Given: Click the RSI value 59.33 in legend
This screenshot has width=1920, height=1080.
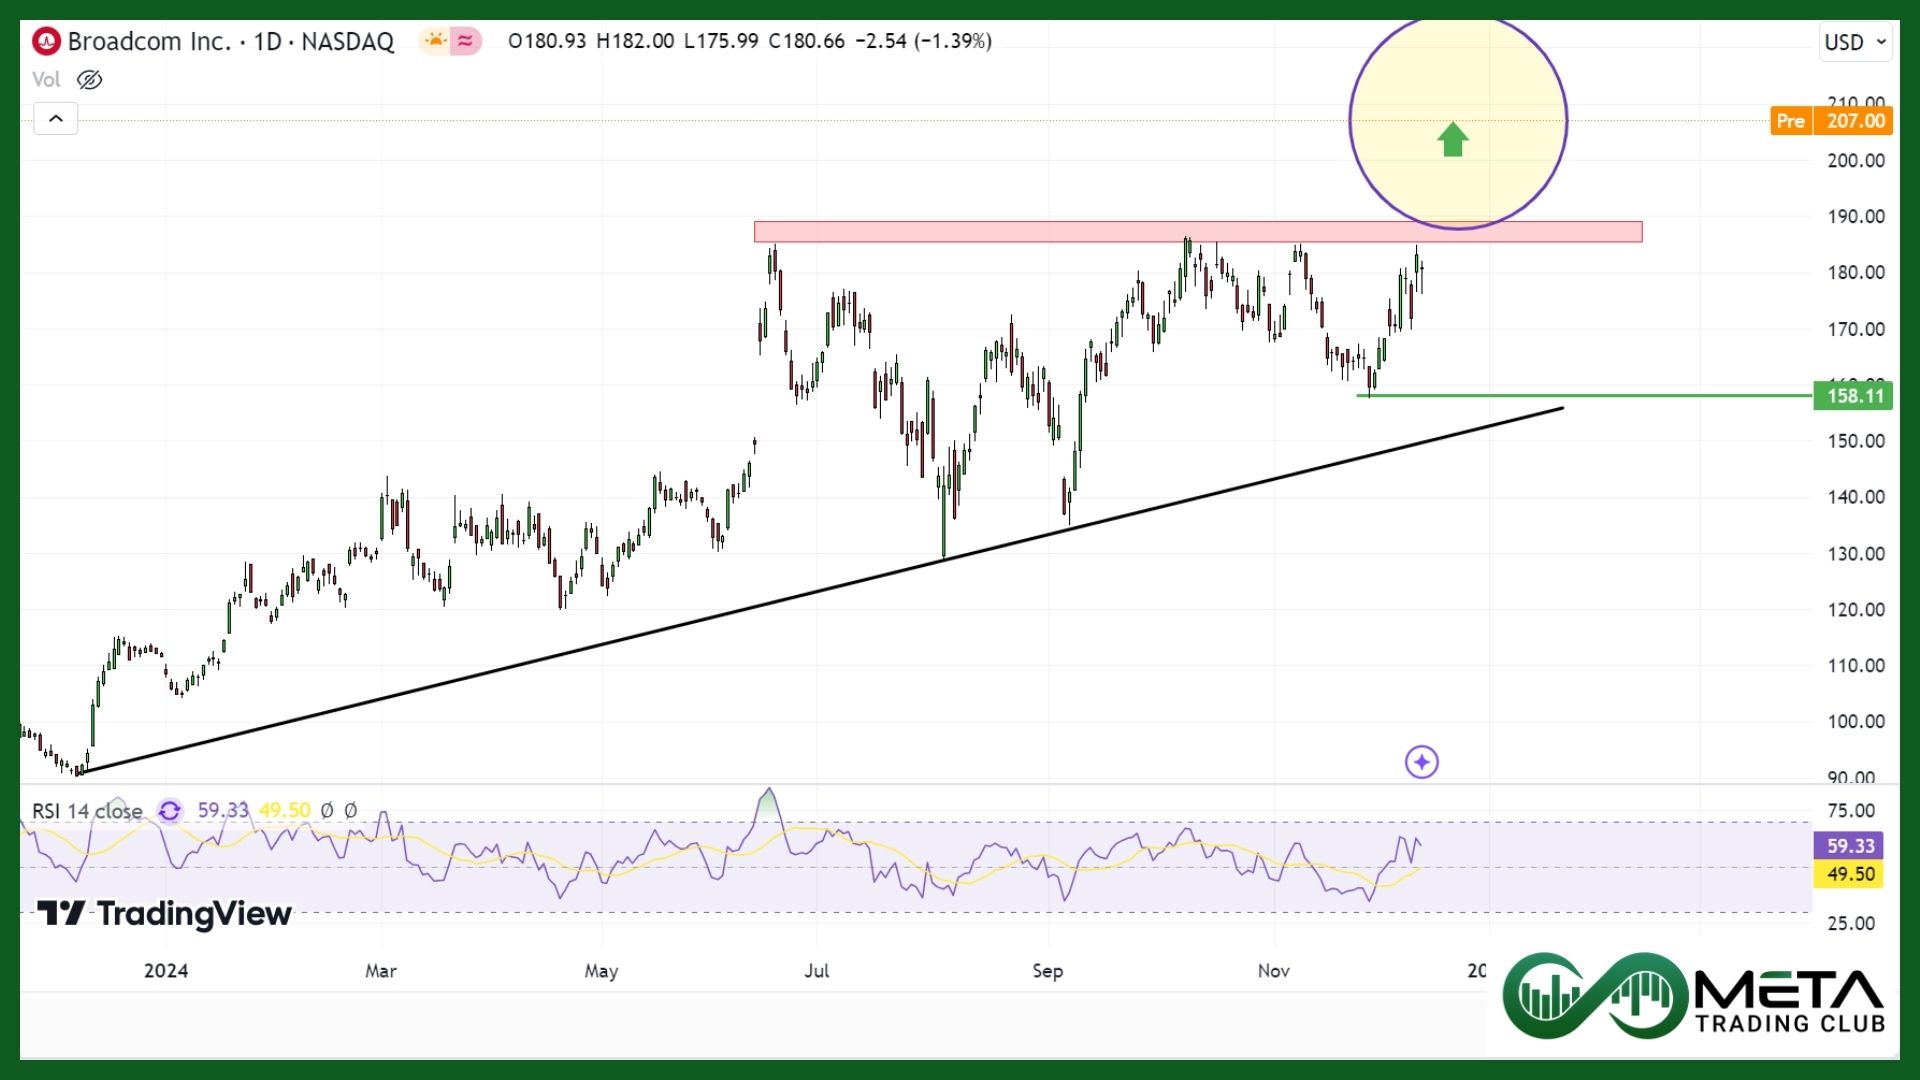Looking at the screenshot, I should 222,811.
